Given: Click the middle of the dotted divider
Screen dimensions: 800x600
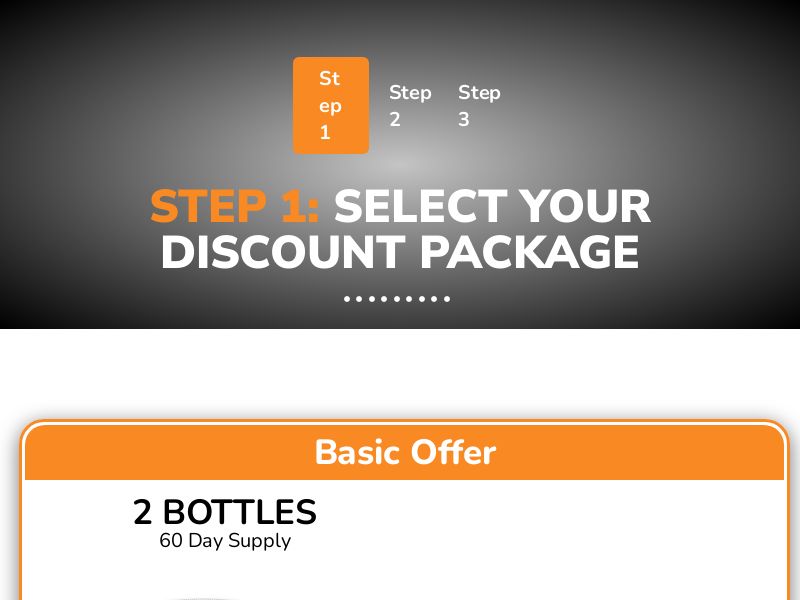Looking at the screenshot, I should [x=397, y=298].
